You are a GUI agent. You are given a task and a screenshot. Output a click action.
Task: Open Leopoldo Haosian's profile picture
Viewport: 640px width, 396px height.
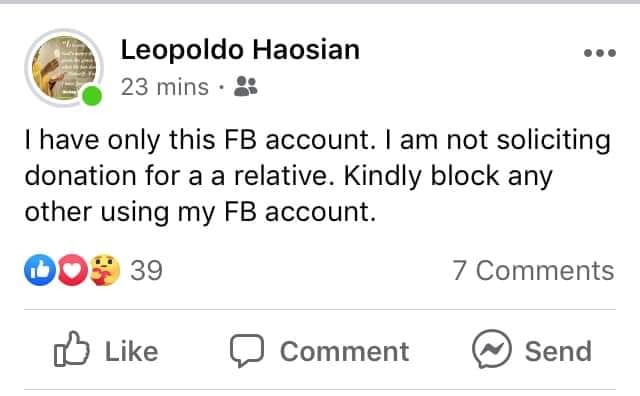(64, 68)
